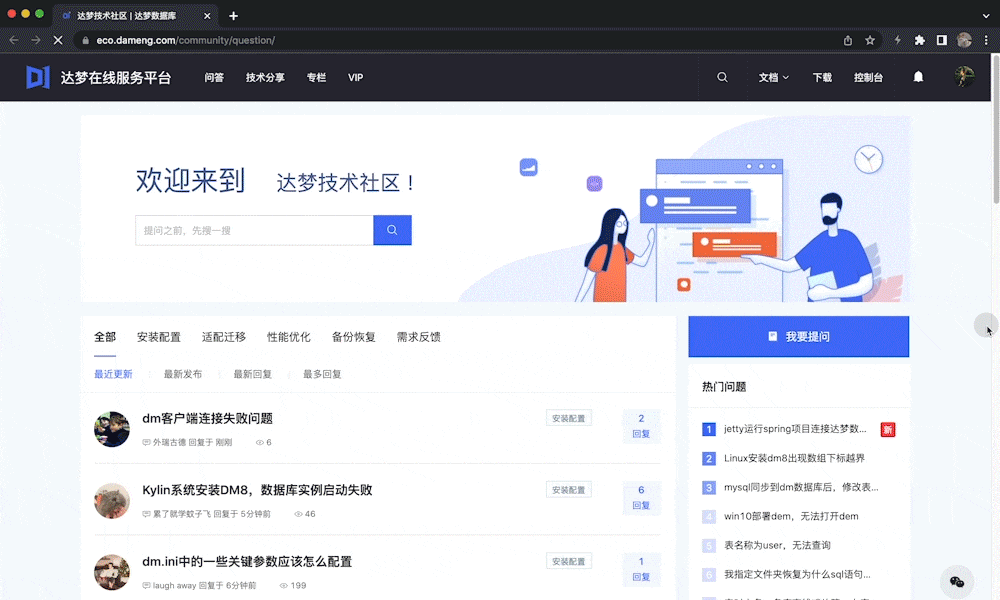Close the 达梦技术社区 browser tab
Screen dimensions: 1000x600
[x=207, y=16]
